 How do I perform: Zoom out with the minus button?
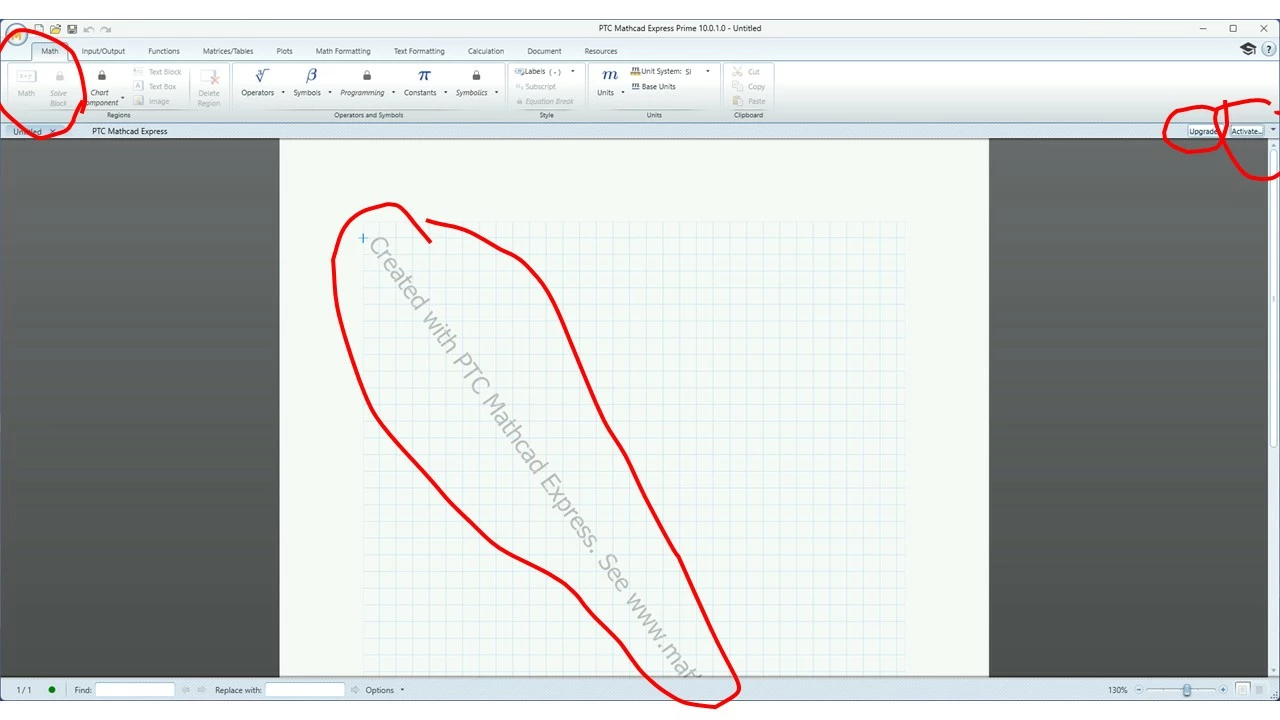pyautogui.click(x=1139, y=690)
